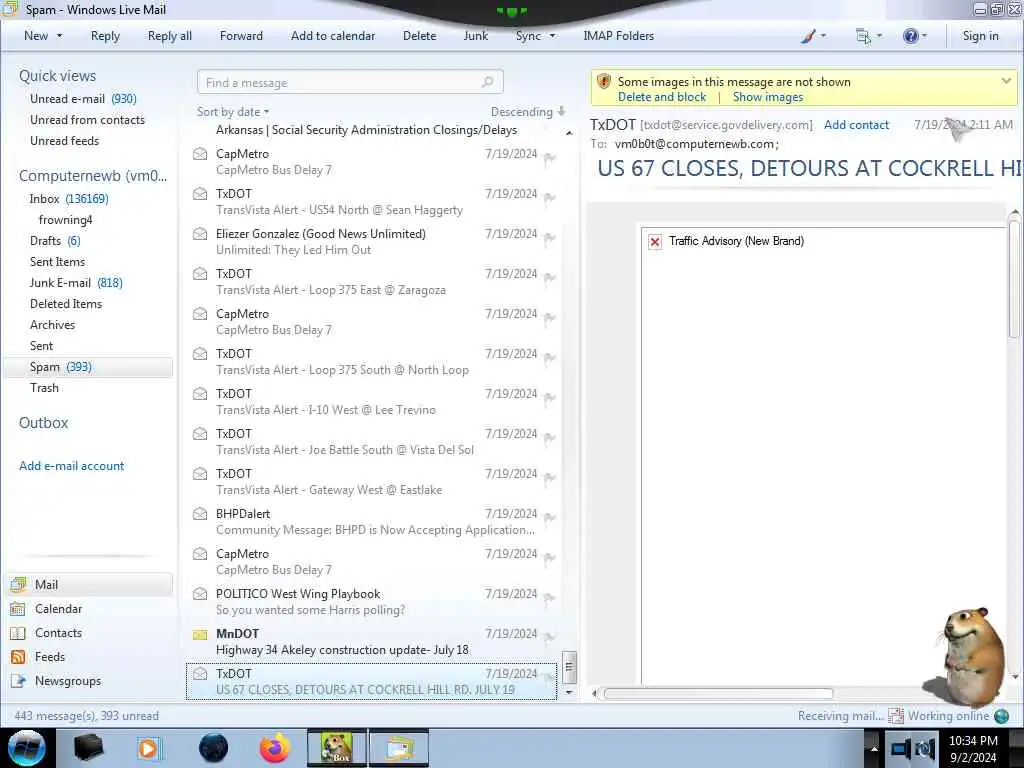1024x768 pixels.
Task: Click the Show images link
Action: coord(768,97)
